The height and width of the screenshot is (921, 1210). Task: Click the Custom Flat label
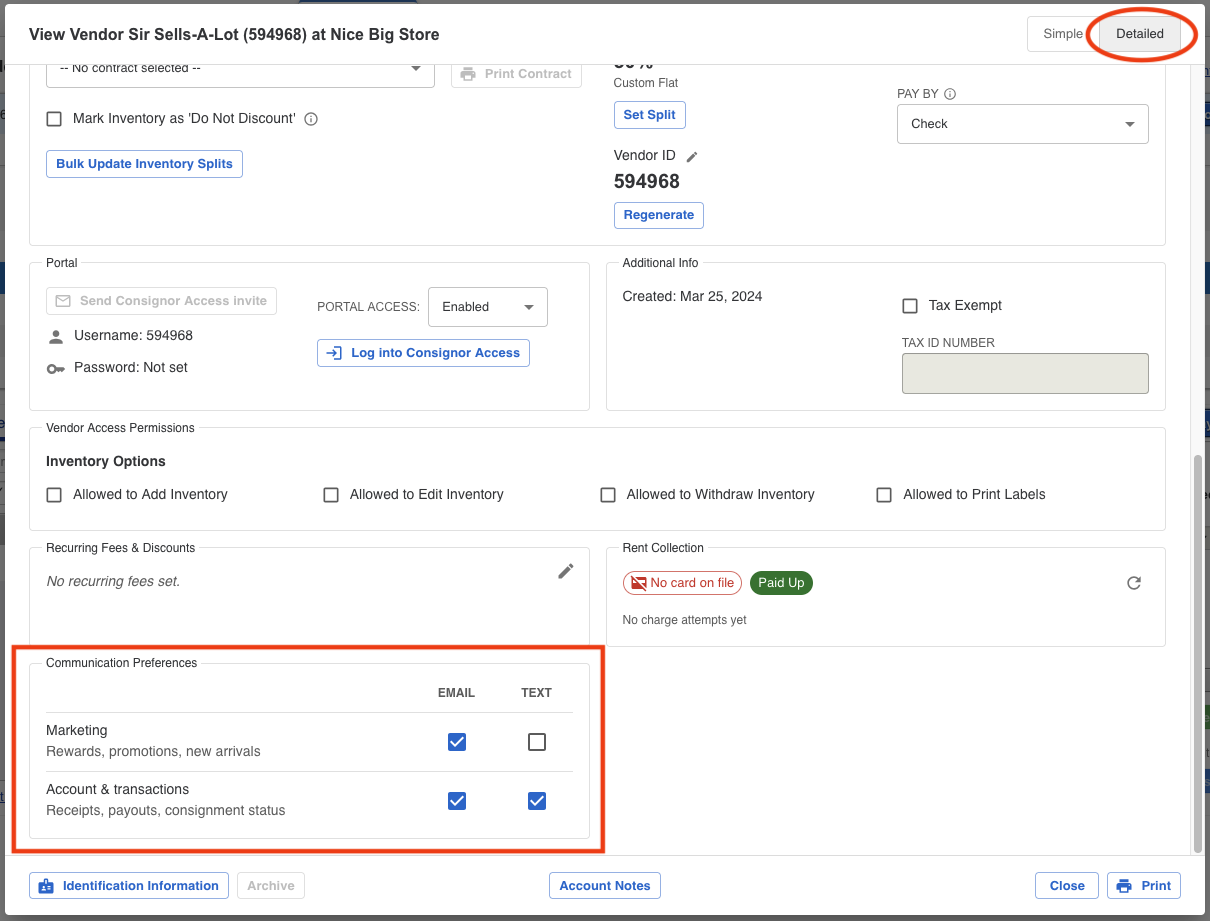(x=646, y=83)
